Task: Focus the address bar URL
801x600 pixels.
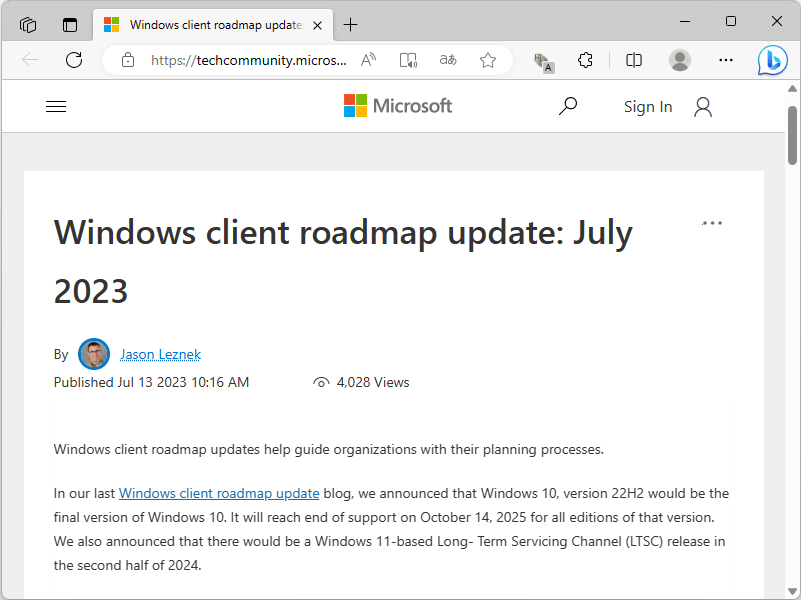Action: (x=249, y=60)
